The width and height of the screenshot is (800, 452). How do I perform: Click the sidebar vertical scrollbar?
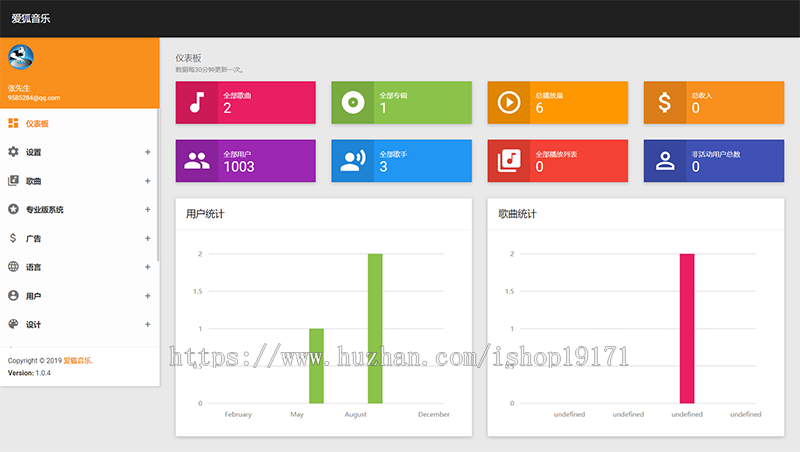coord(158,185)
